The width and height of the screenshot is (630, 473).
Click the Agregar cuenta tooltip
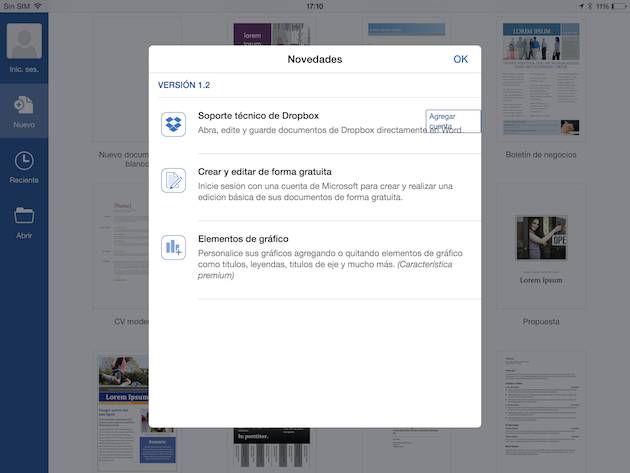click(452, 121)
